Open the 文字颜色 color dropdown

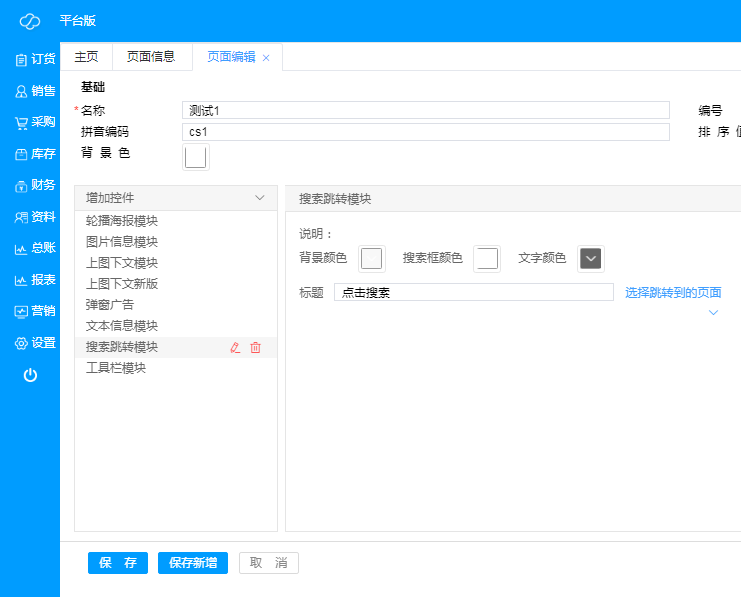(591, 259)
